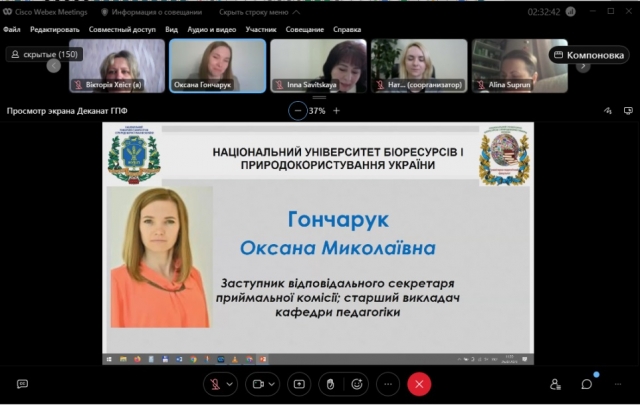Click Скрыть строку меню
Screen dimensions: 640x405
[x=260, y=12]
